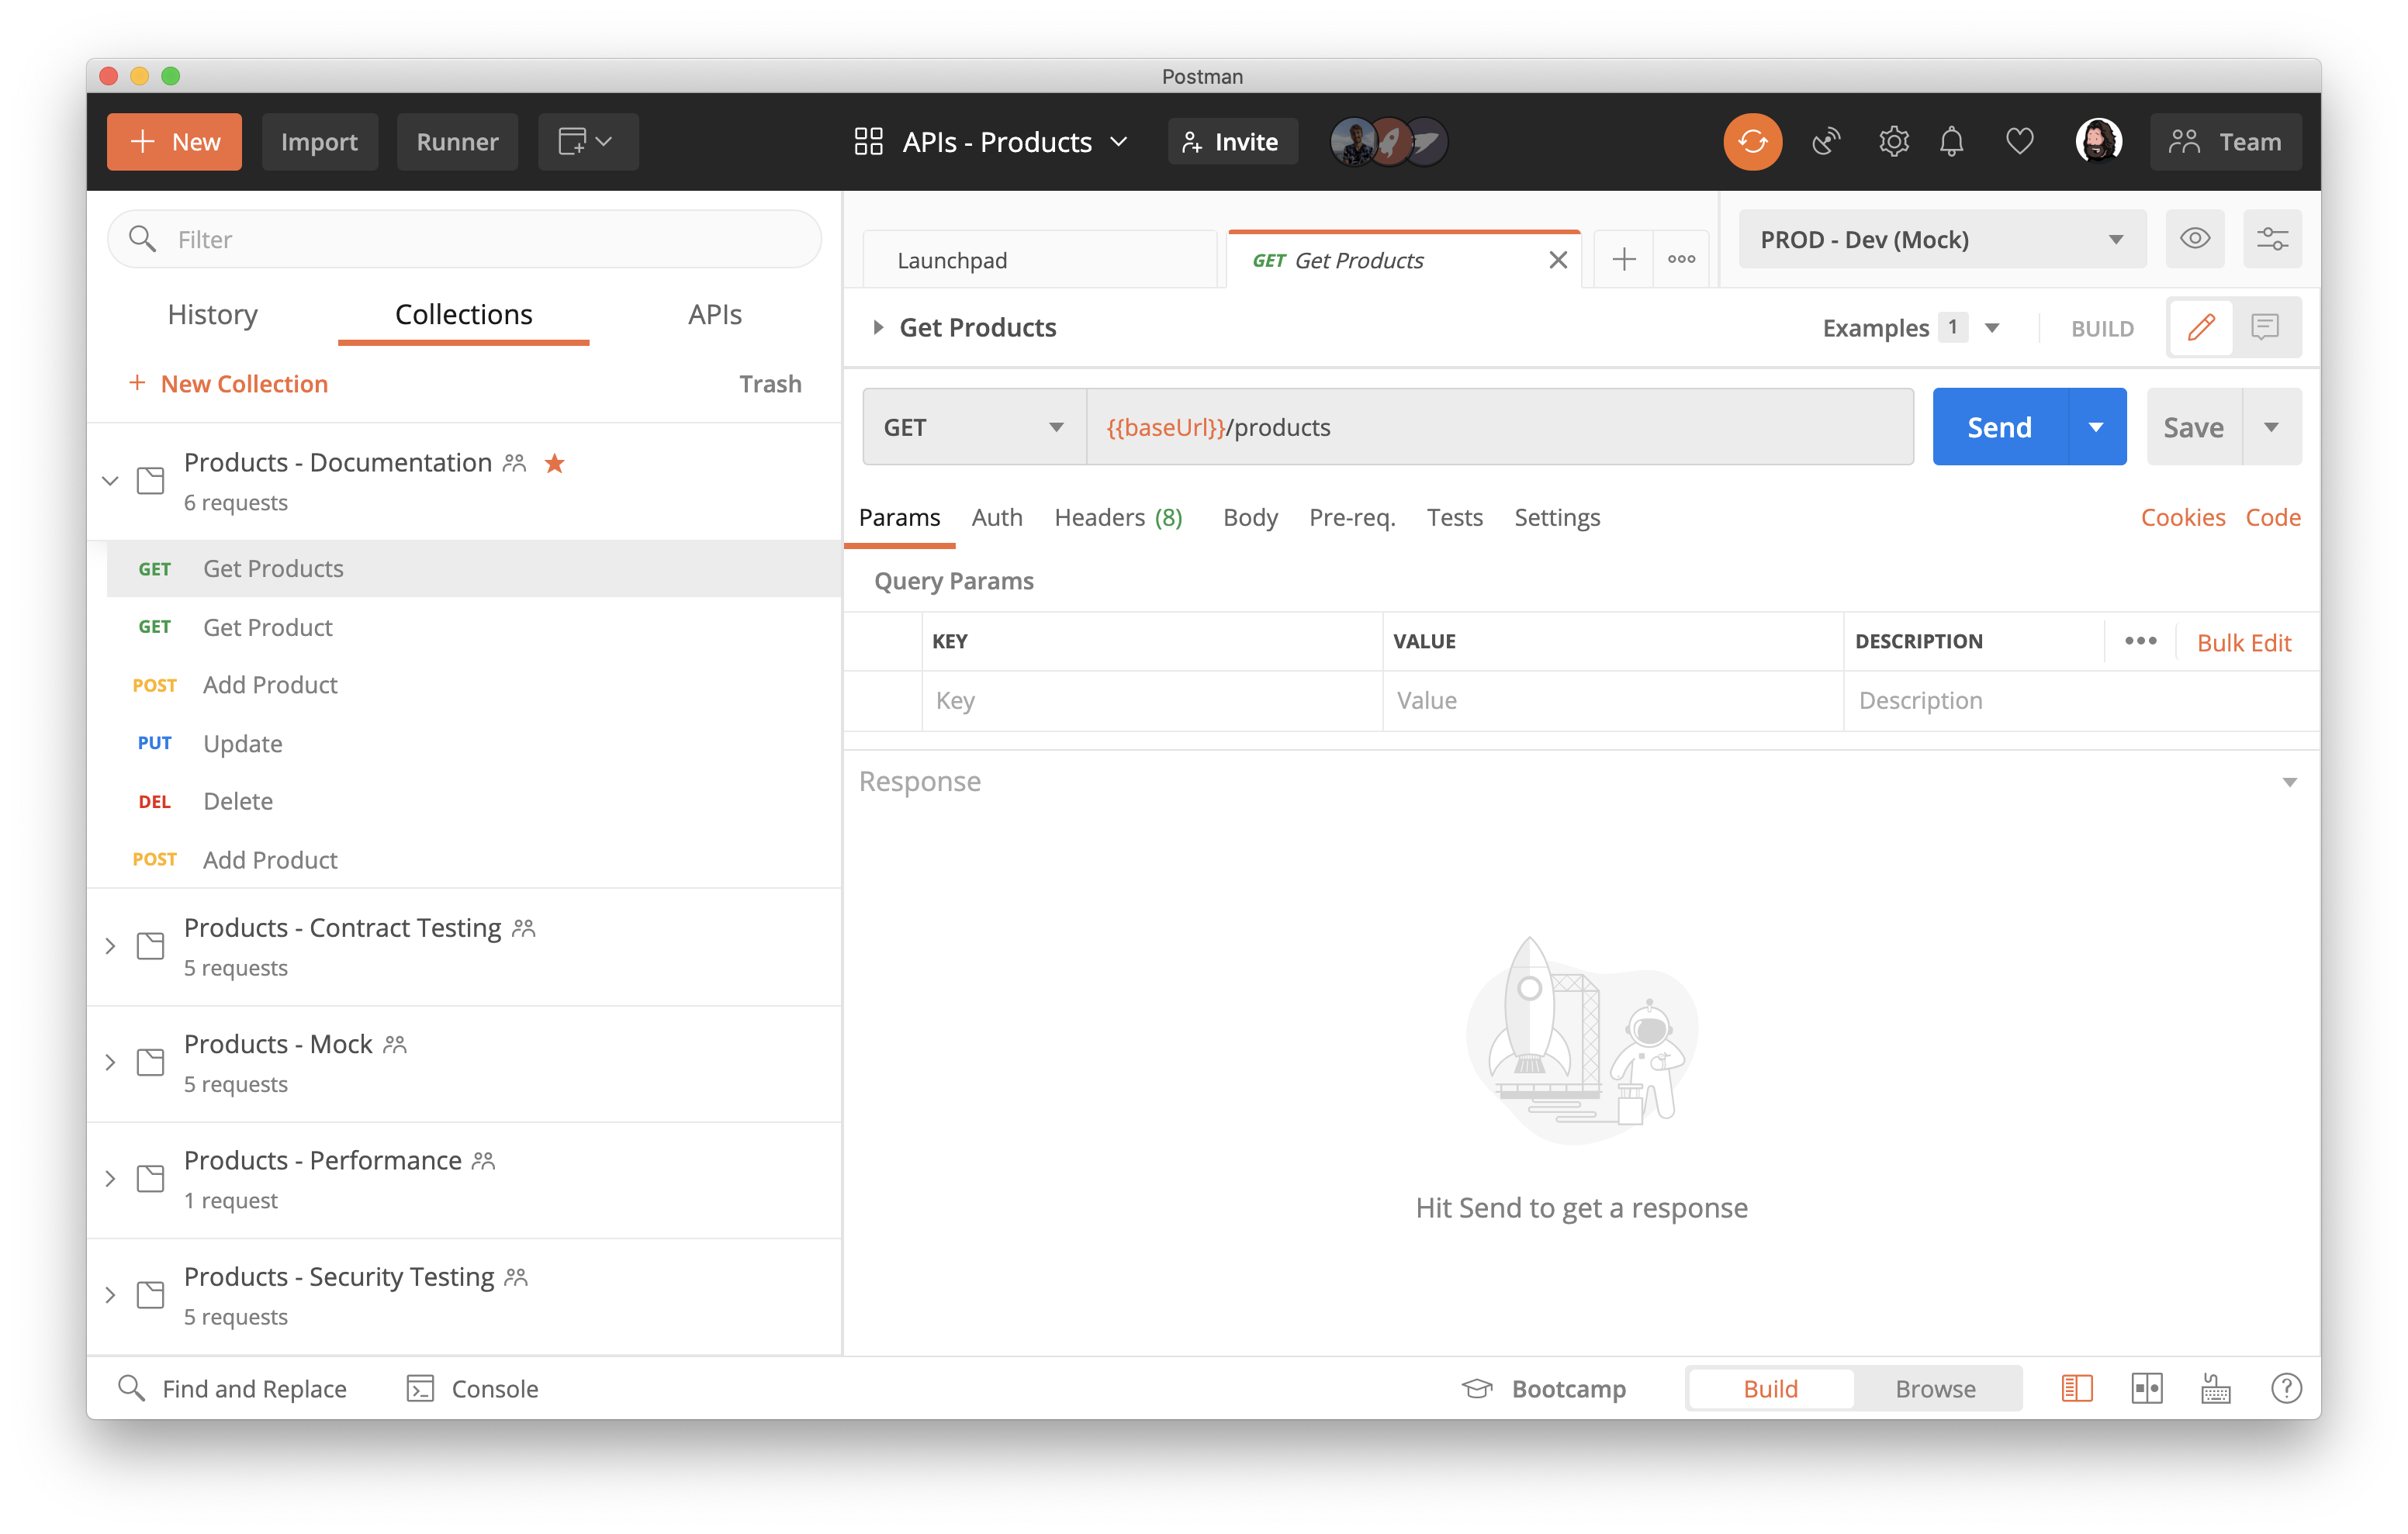Close the Get Products tab
Image resolution: width=2408 pixels, height=1534 pixels.
tap(1557, 260)
